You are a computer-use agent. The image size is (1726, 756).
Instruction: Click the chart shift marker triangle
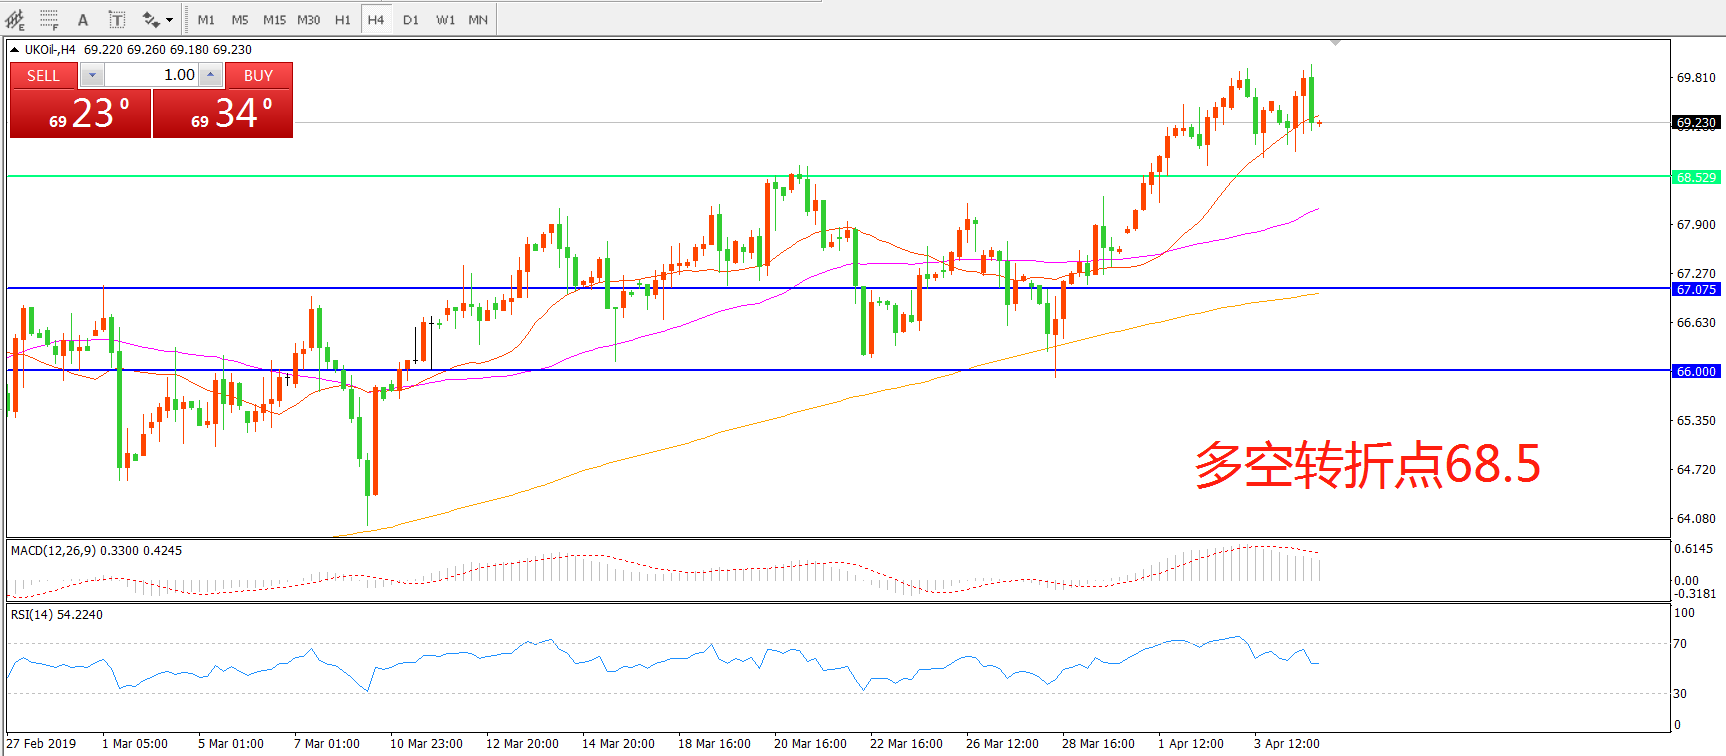(1335, 43)
